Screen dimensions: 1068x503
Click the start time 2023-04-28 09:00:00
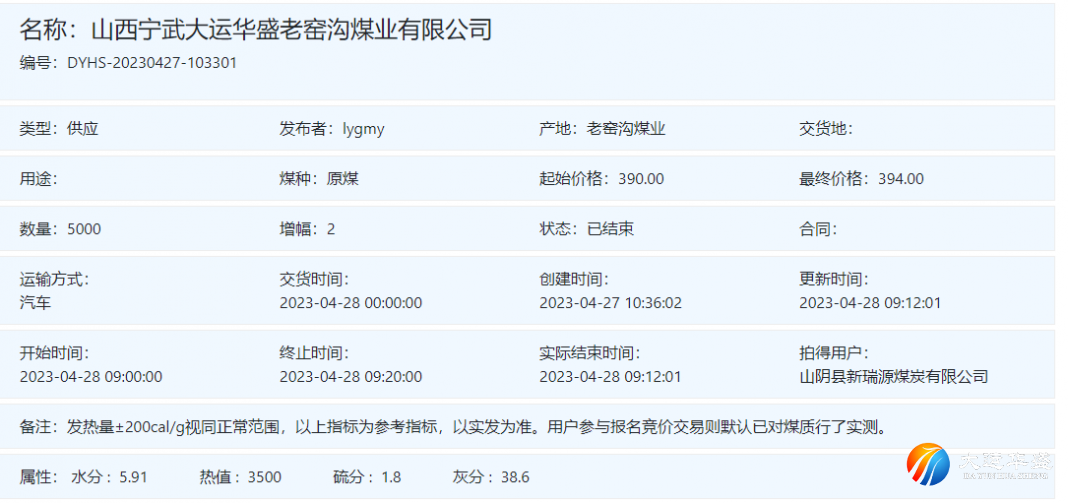coord(91,377)
